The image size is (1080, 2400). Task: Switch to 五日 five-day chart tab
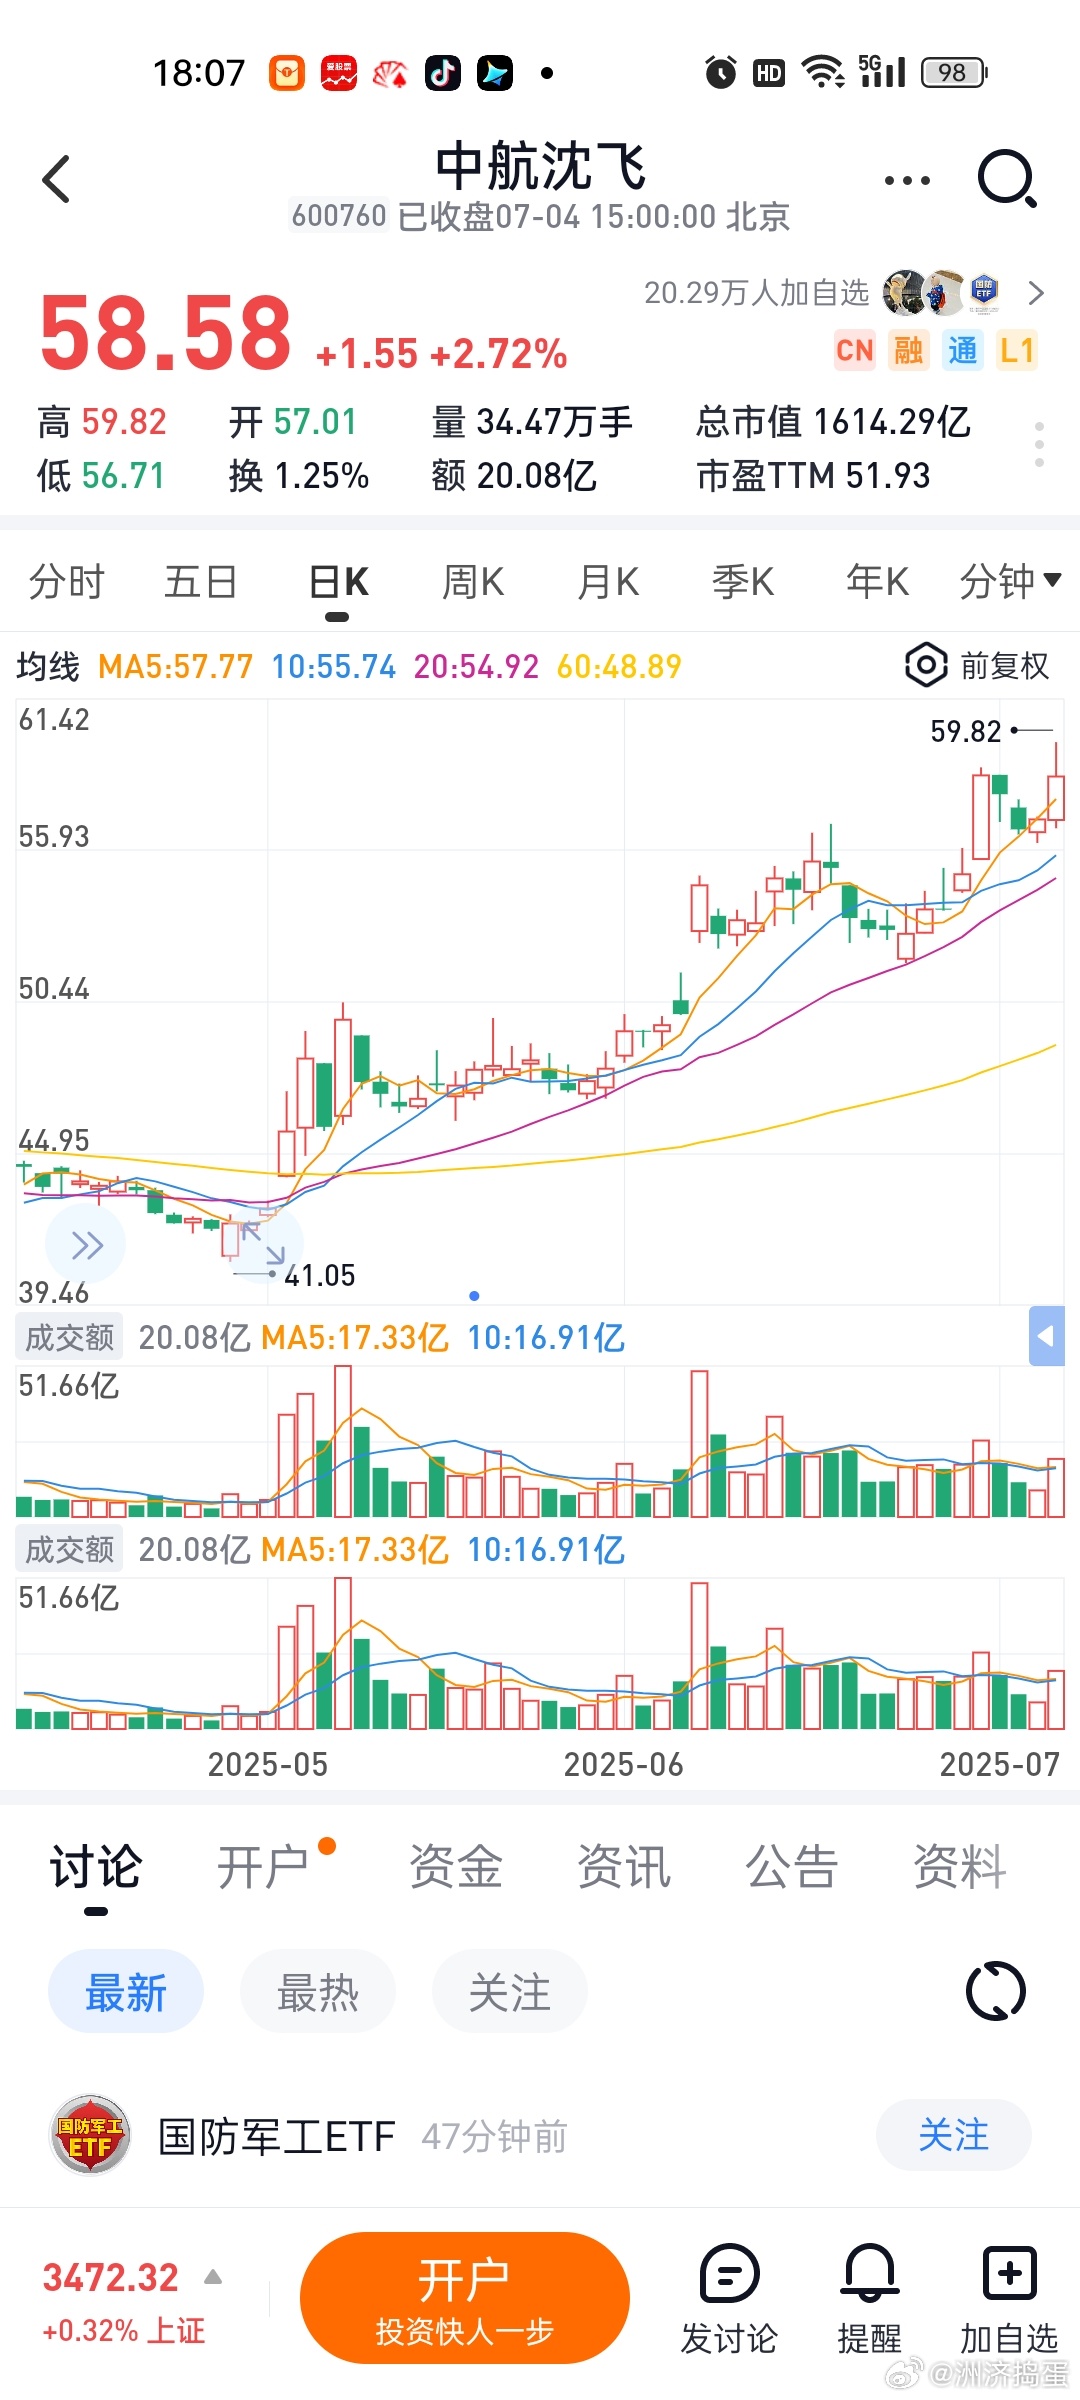pyautogui.click(x=200, y=582)
